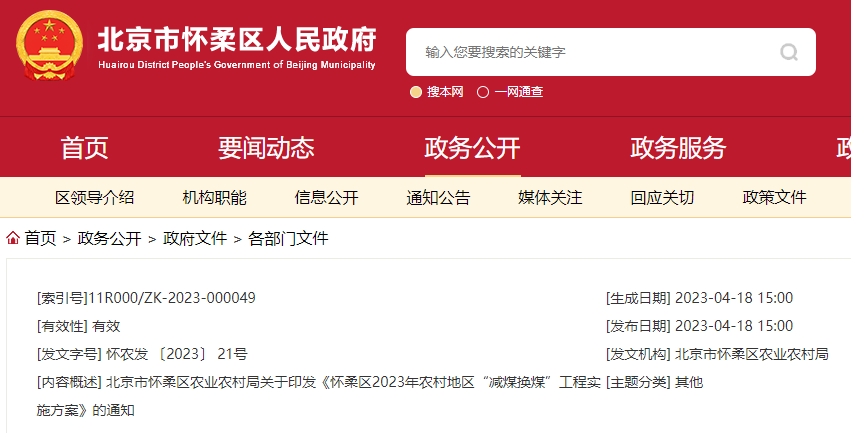This screenshot has height=433, width=851.
Task: Open the 首页 main navigation tab
Action: [84, 148]
